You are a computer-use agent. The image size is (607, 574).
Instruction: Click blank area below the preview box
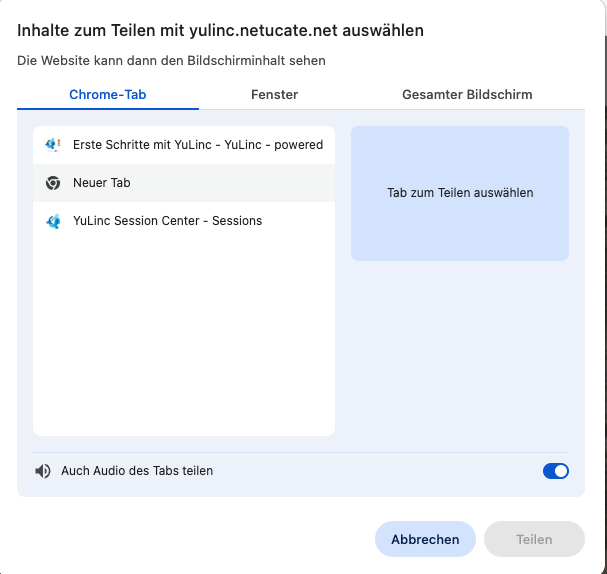tap(460, 350)
